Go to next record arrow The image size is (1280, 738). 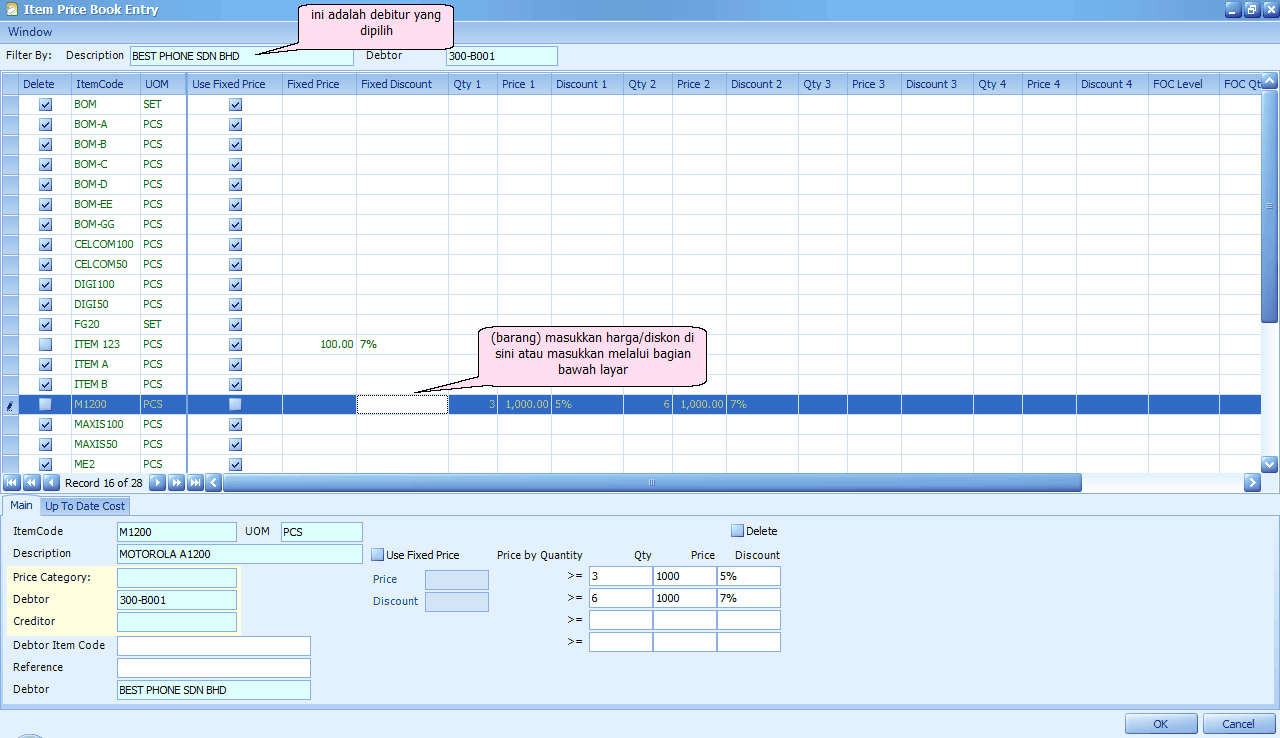(157, 483)
